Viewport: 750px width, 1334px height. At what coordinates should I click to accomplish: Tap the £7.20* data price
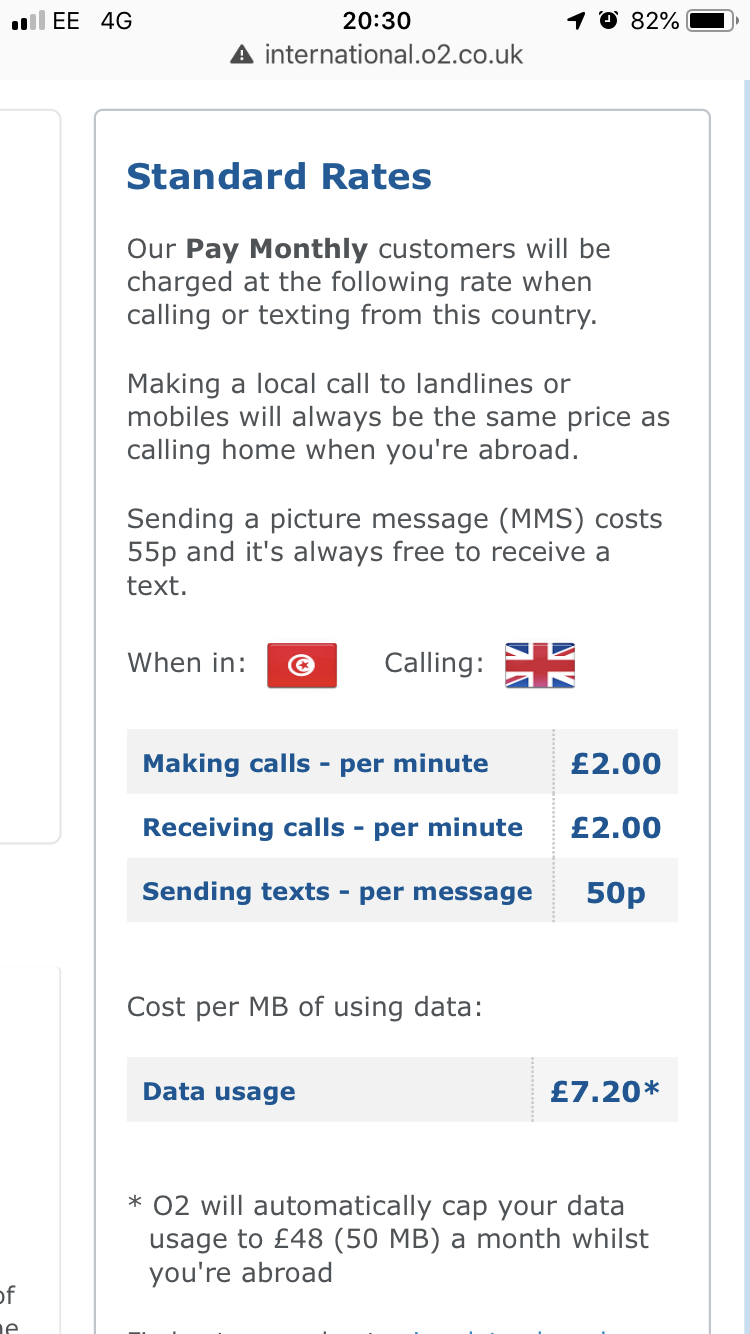[x=605, y=1090]
